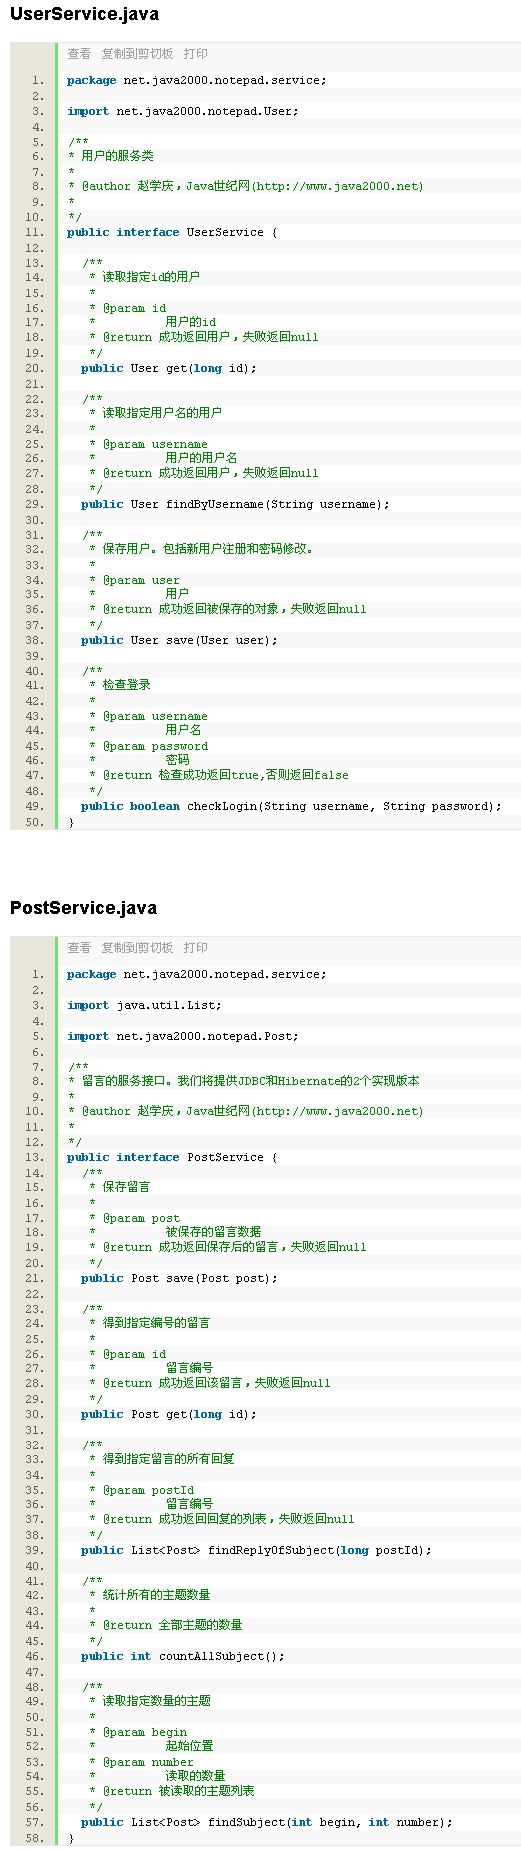Click "@param username" above "用户的用户名"

coord(149,444)
